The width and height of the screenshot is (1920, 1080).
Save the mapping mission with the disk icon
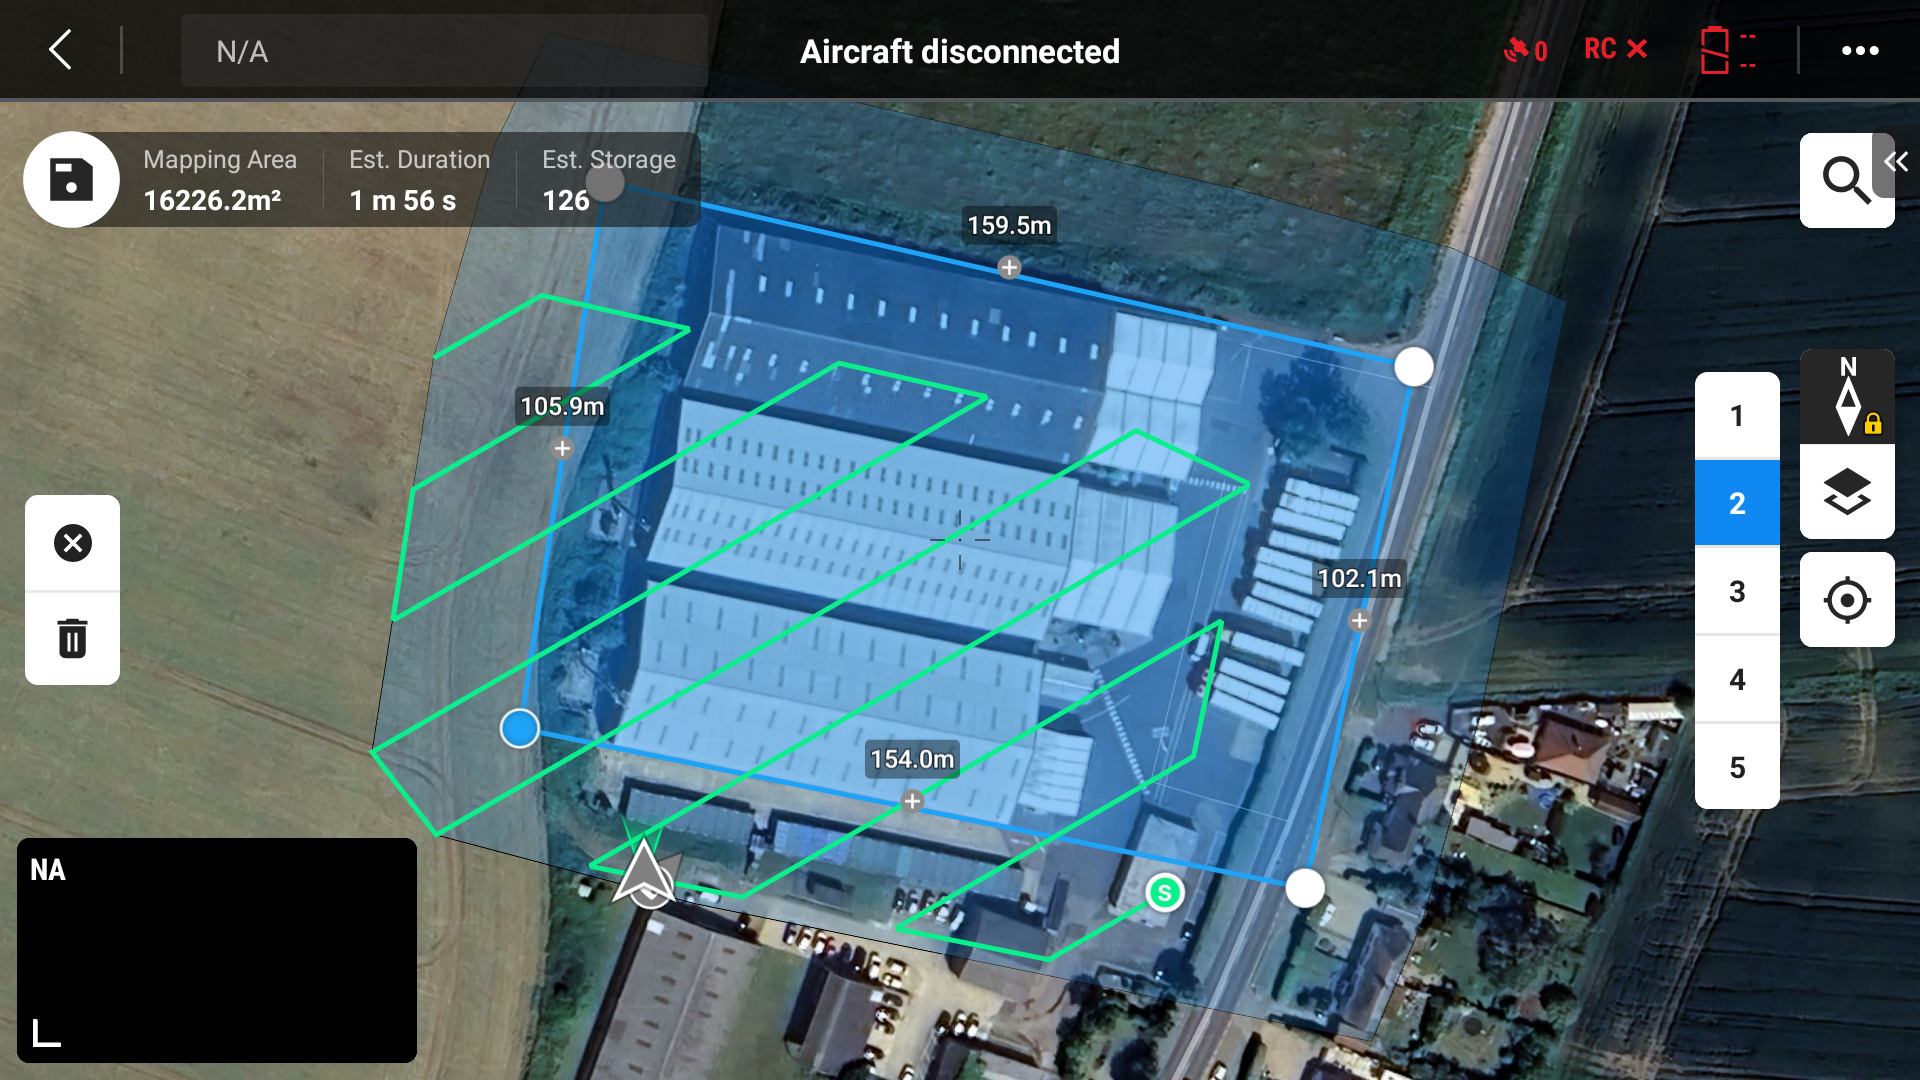point(71,180)
